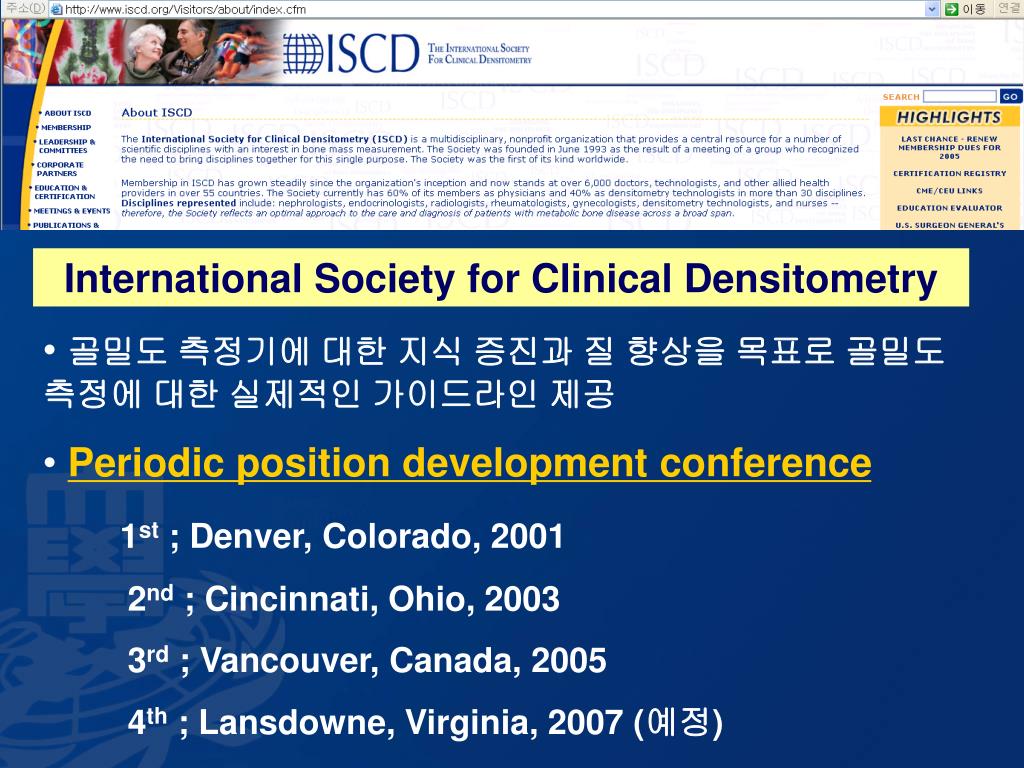1024x768 pixels.
Task: Click the Links (연결) toolbar label
Action: click(x=1008, y=8)
